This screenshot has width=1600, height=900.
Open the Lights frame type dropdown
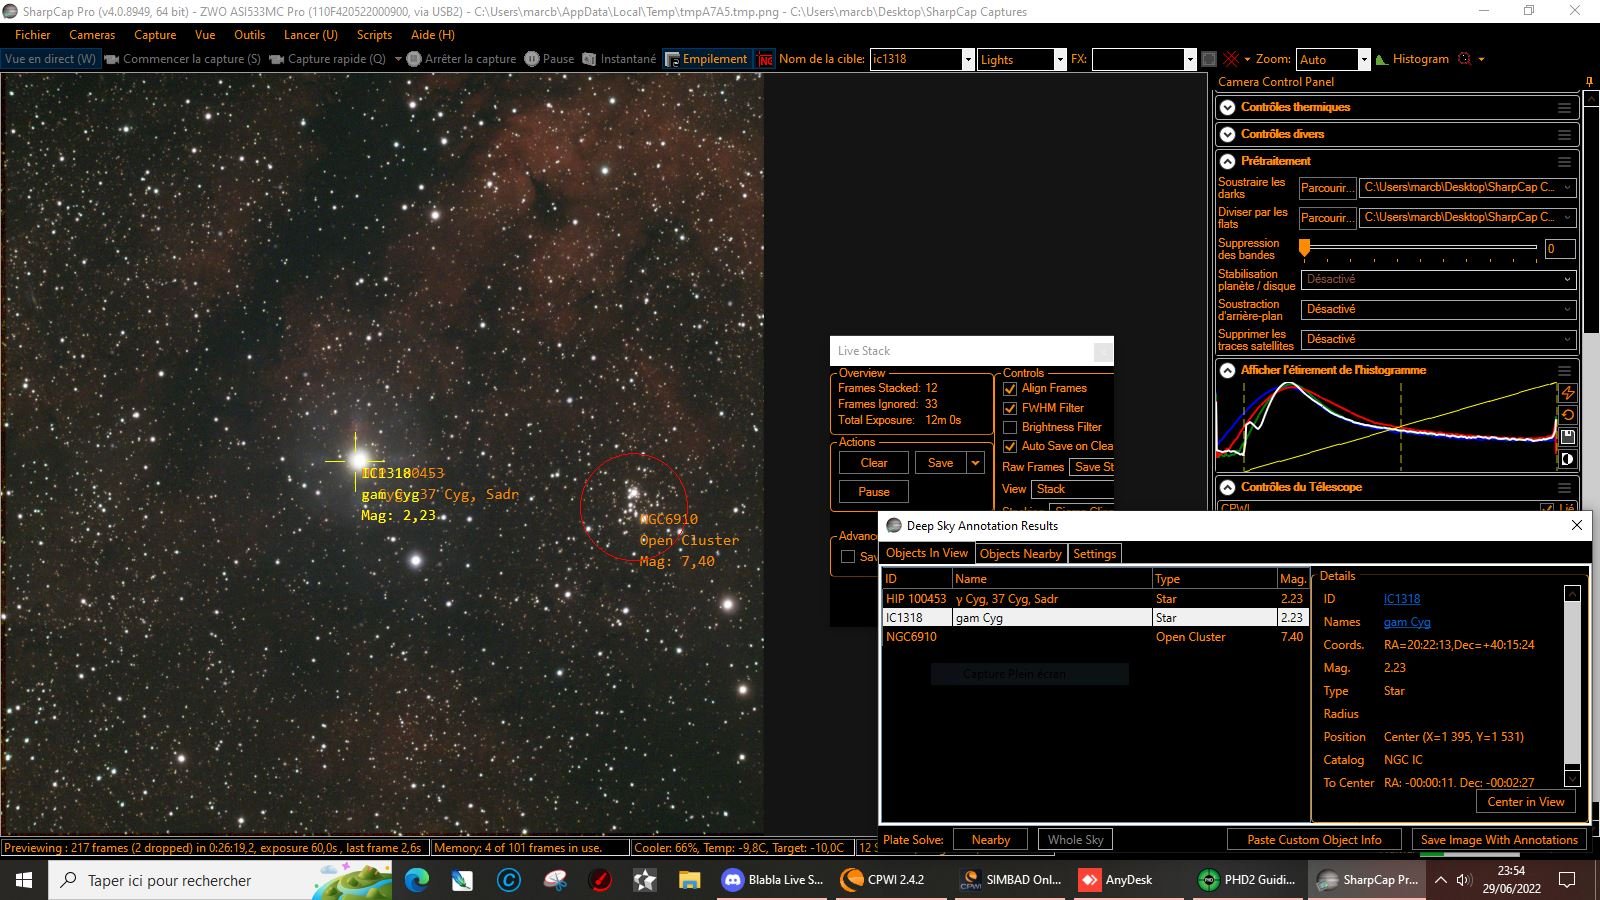(1060, 60)
